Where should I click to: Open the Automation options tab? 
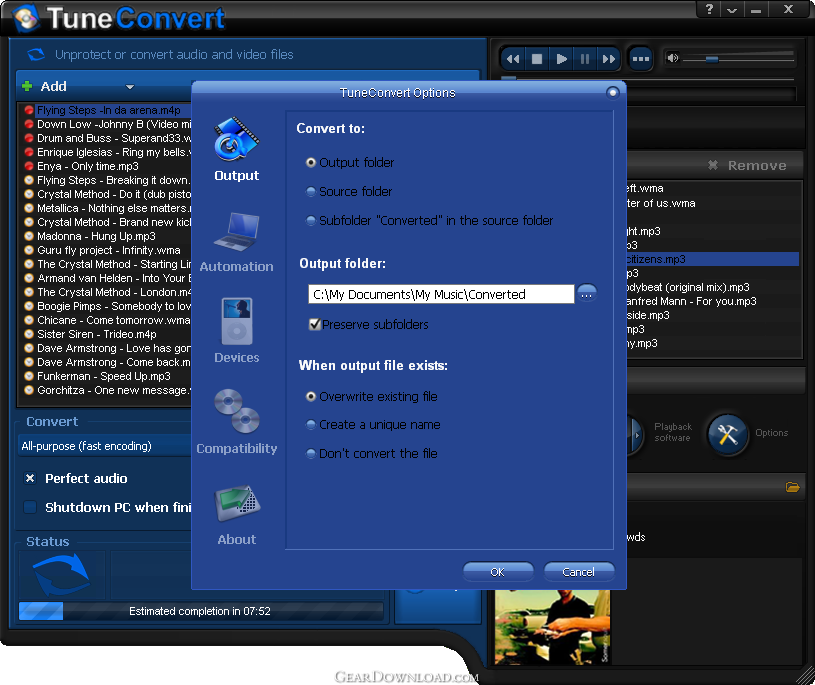click(236, 242)
